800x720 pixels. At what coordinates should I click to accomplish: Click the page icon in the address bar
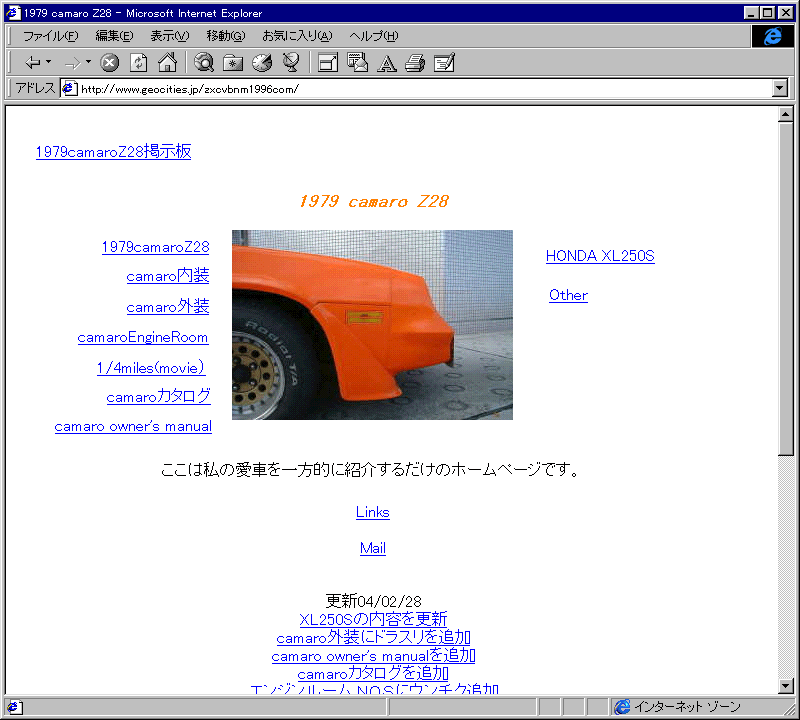[69, 89]
